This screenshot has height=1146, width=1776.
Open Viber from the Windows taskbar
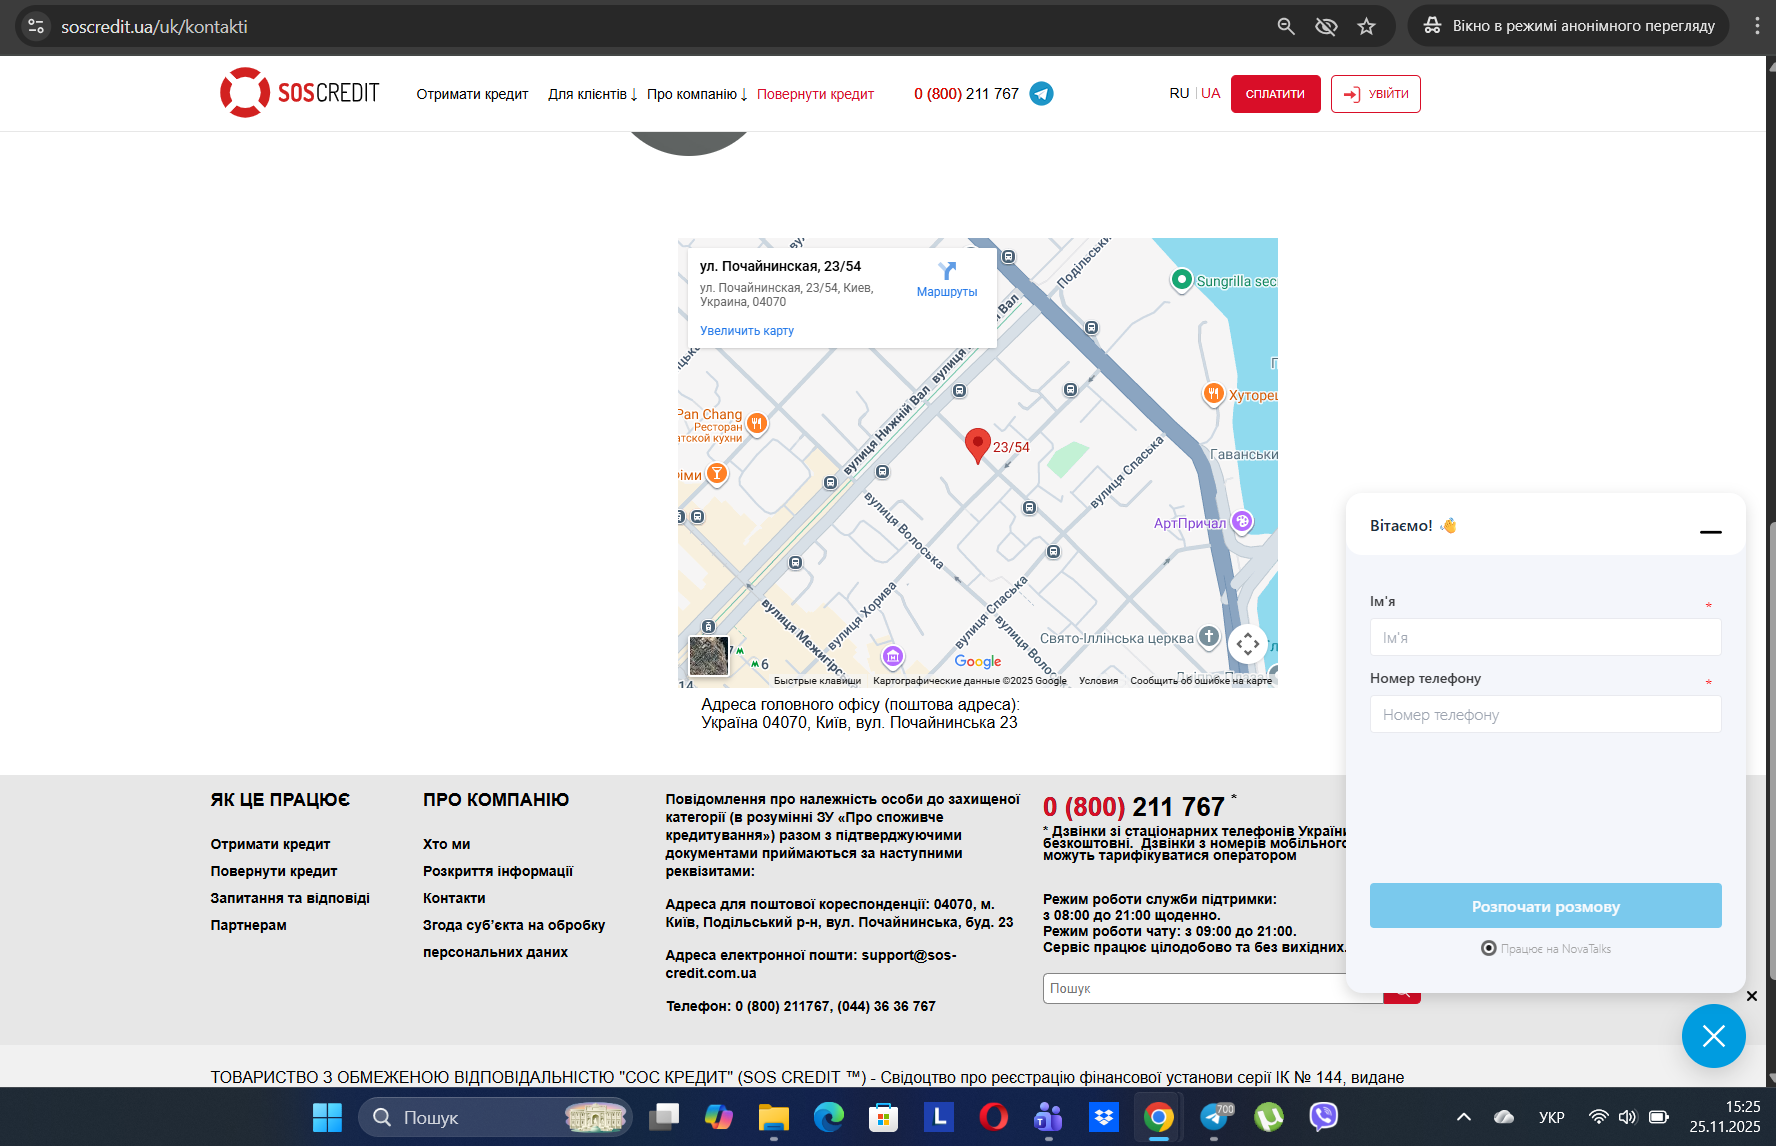(1323, 1116)
